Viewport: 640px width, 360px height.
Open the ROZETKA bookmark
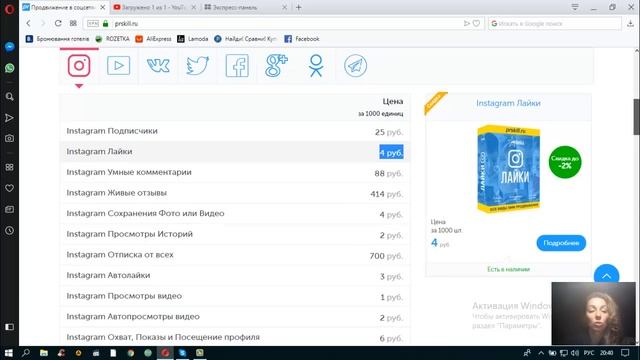pyautogui.click(x=112, y=39)
